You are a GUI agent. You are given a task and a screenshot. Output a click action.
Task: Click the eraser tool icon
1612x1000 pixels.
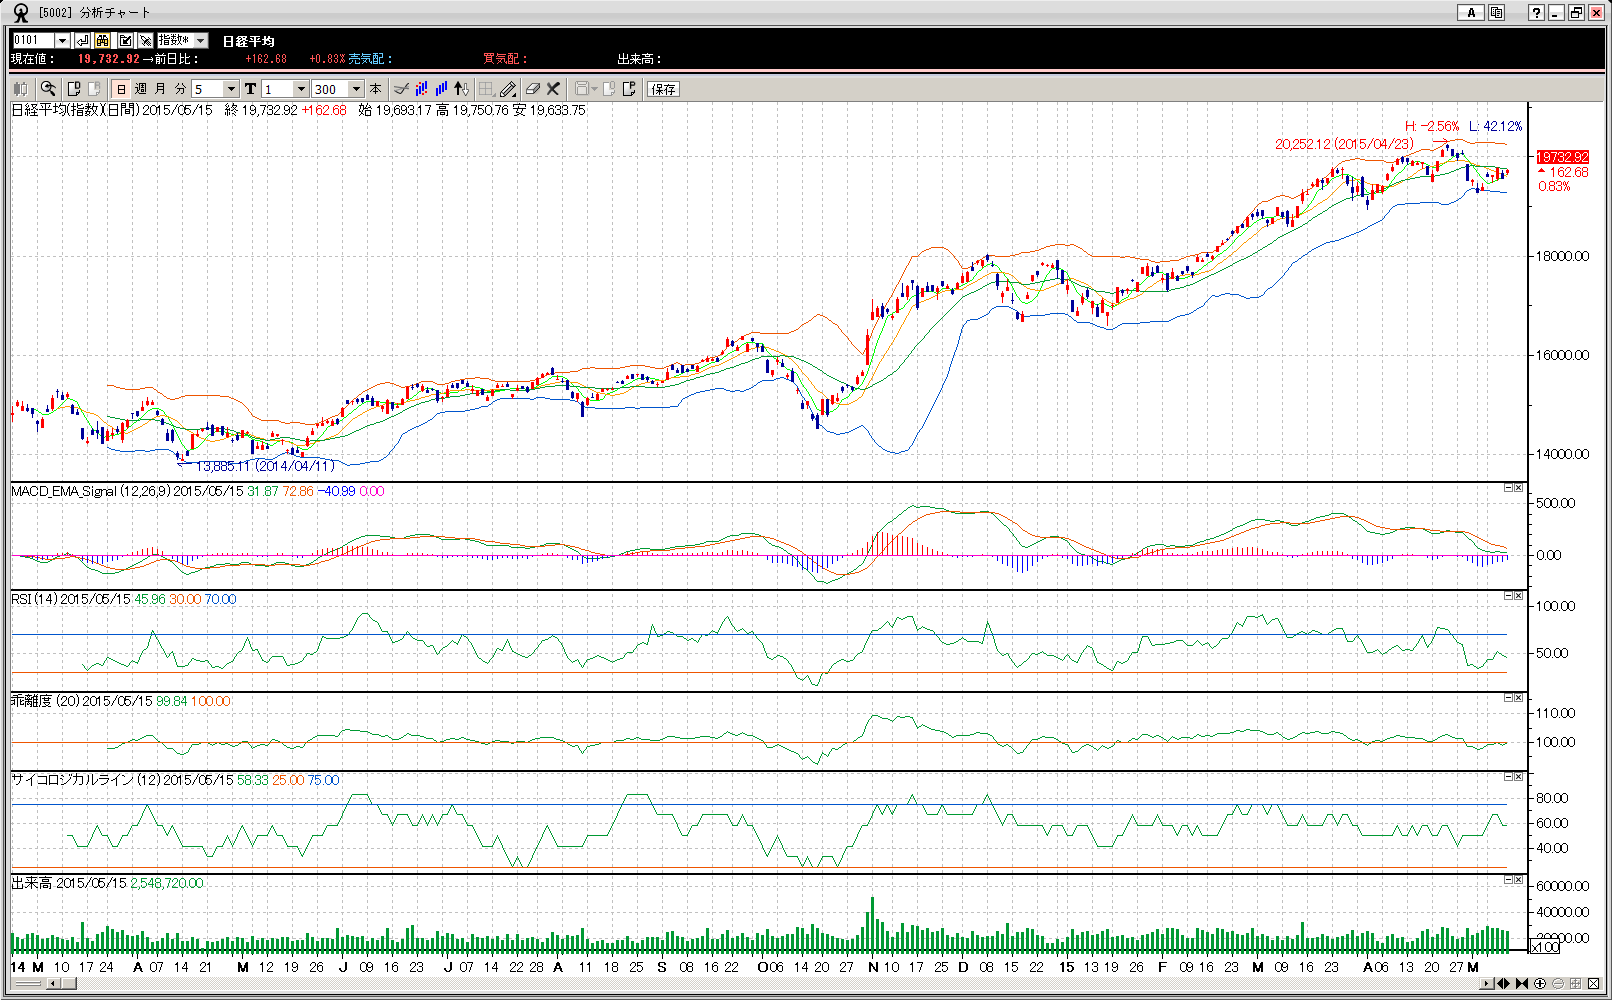(x=532, y=89)
